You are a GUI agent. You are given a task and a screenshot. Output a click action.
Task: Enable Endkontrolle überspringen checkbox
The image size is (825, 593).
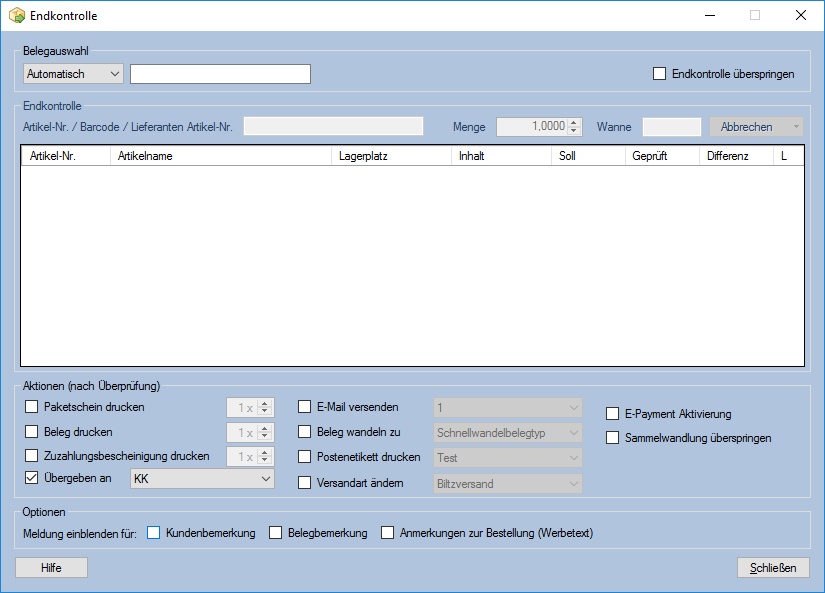click(x=659, y=73)
